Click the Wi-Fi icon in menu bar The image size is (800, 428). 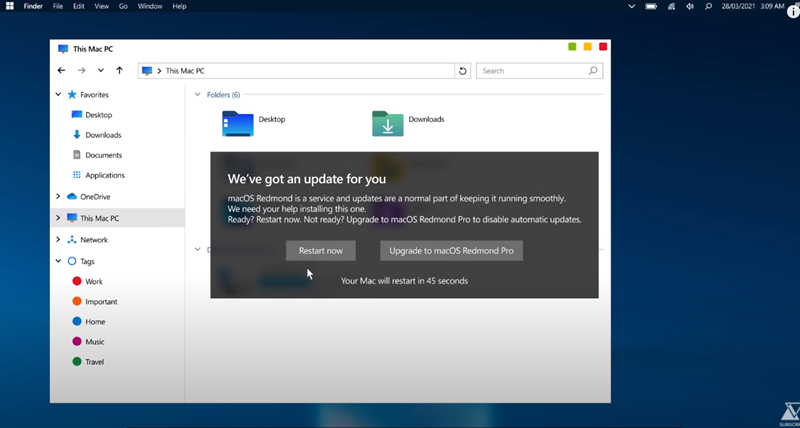pos(671,6)
